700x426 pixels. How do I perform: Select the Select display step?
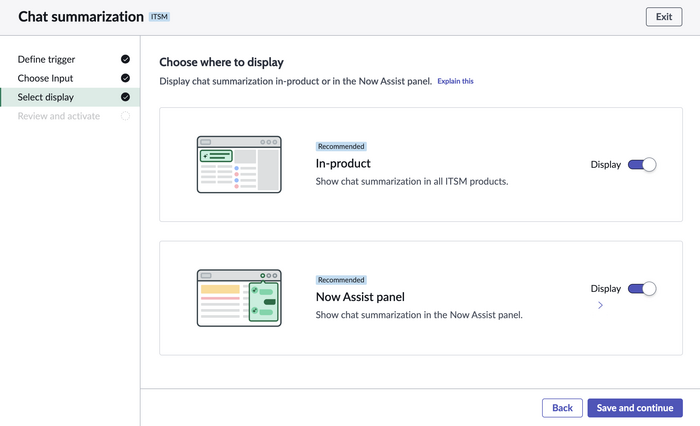70,97
